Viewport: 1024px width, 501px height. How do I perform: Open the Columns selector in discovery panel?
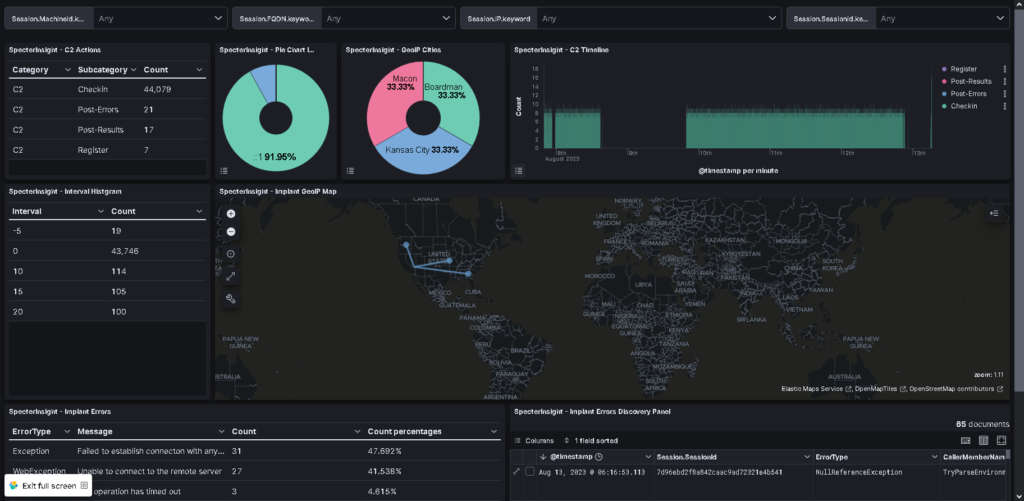[x=534, y=441]
